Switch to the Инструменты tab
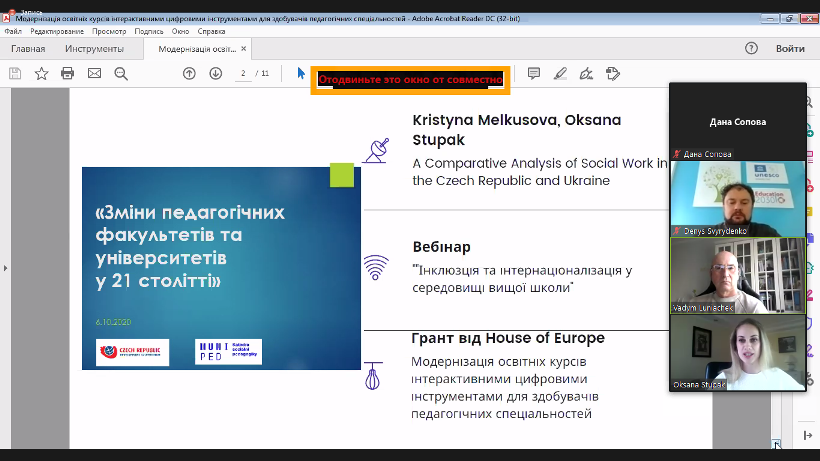820x461 pixels. click(x=94, y=49)
